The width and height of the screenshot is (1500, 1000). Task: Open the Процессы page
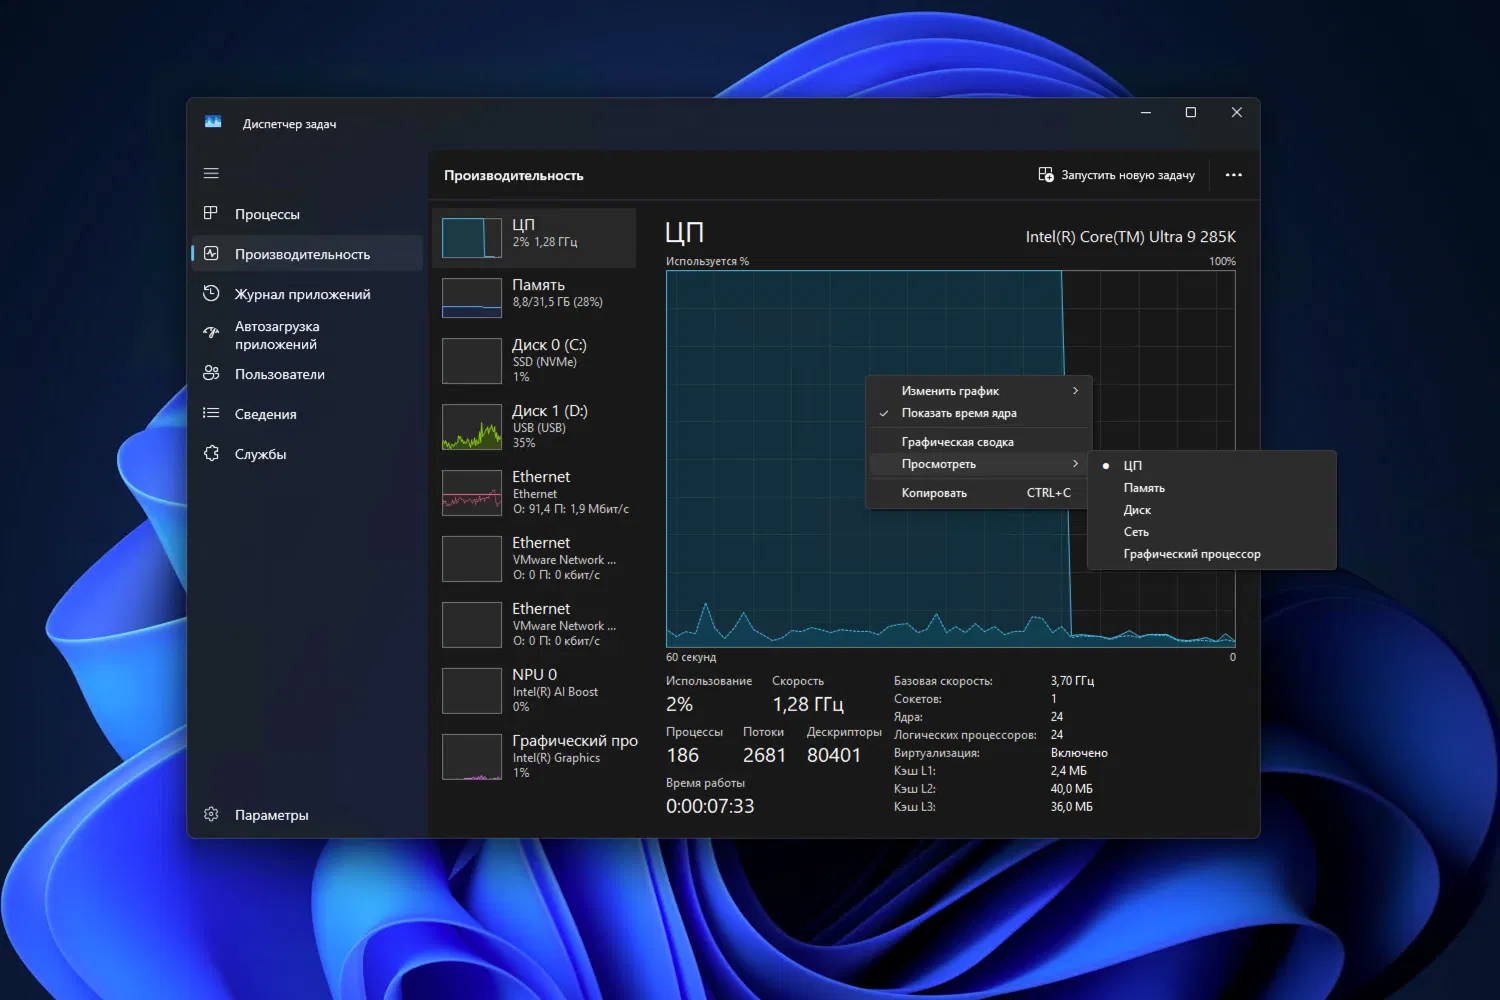click(x=307, y=214)
